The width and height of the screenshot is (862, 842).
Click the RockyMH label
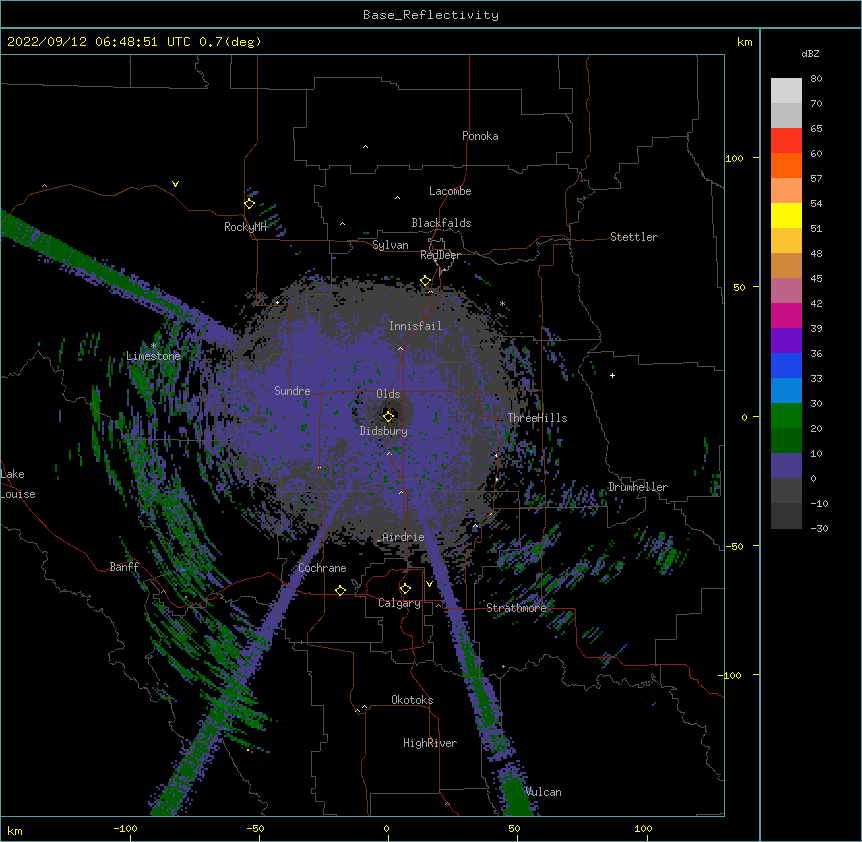pyautogui.click(x=245, y=227)
